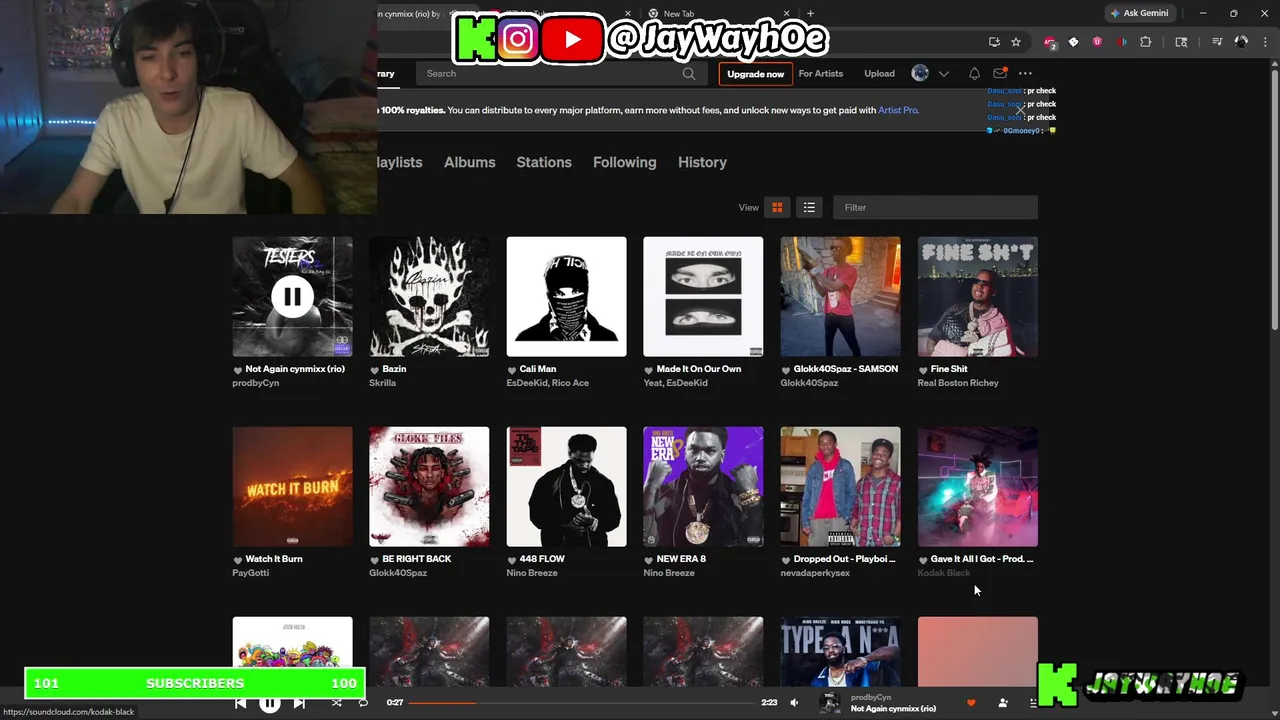This screenshot has width=1280, height=720.
Task: Switch to the Following tab
Action: coord(624,162)
